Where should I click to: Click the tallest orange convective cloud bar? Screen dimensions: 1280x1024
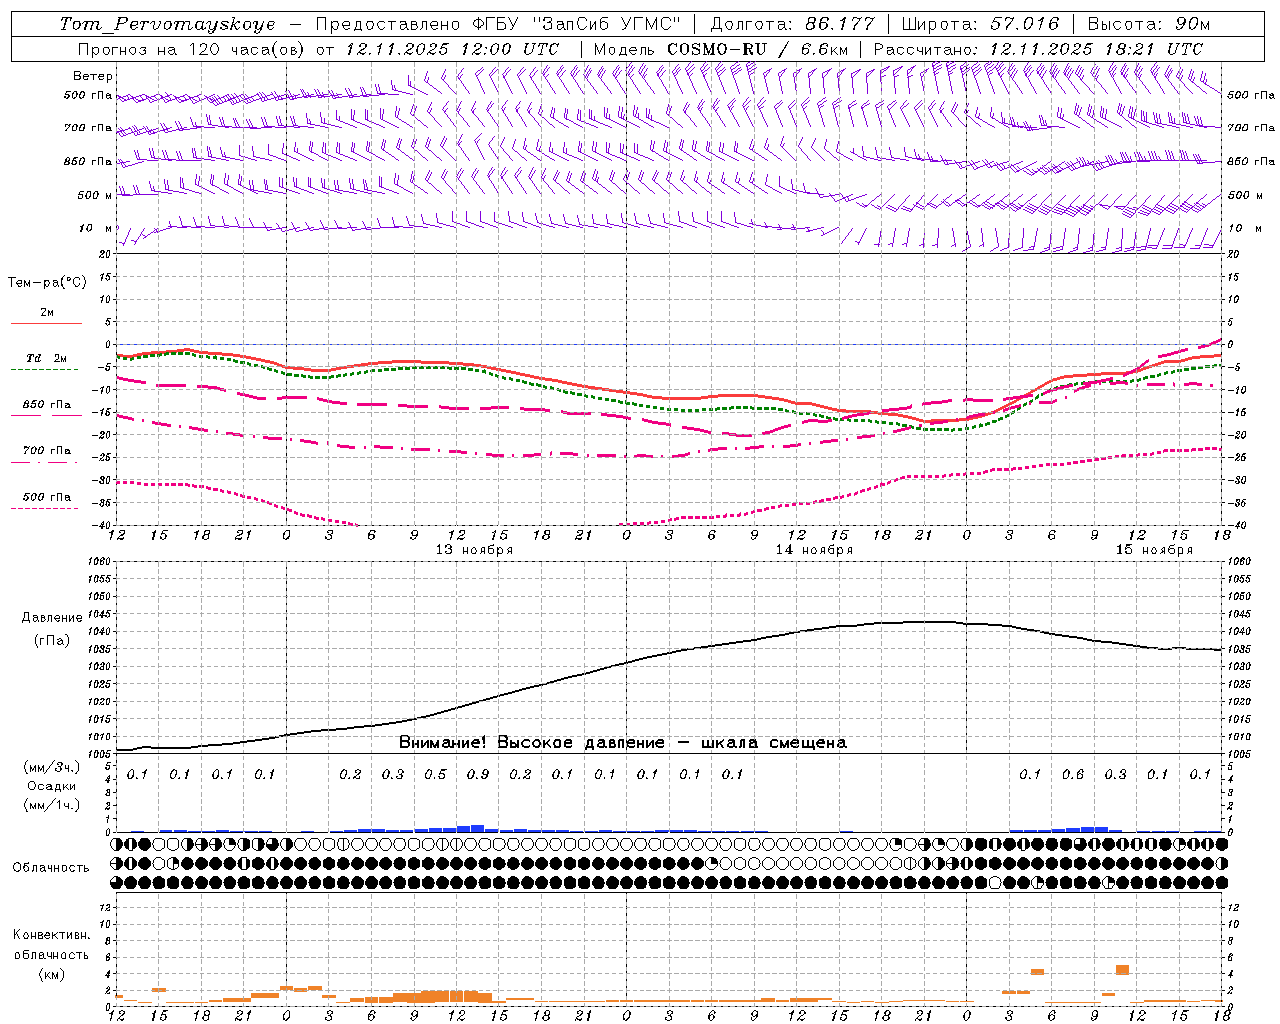point(1122,970)
